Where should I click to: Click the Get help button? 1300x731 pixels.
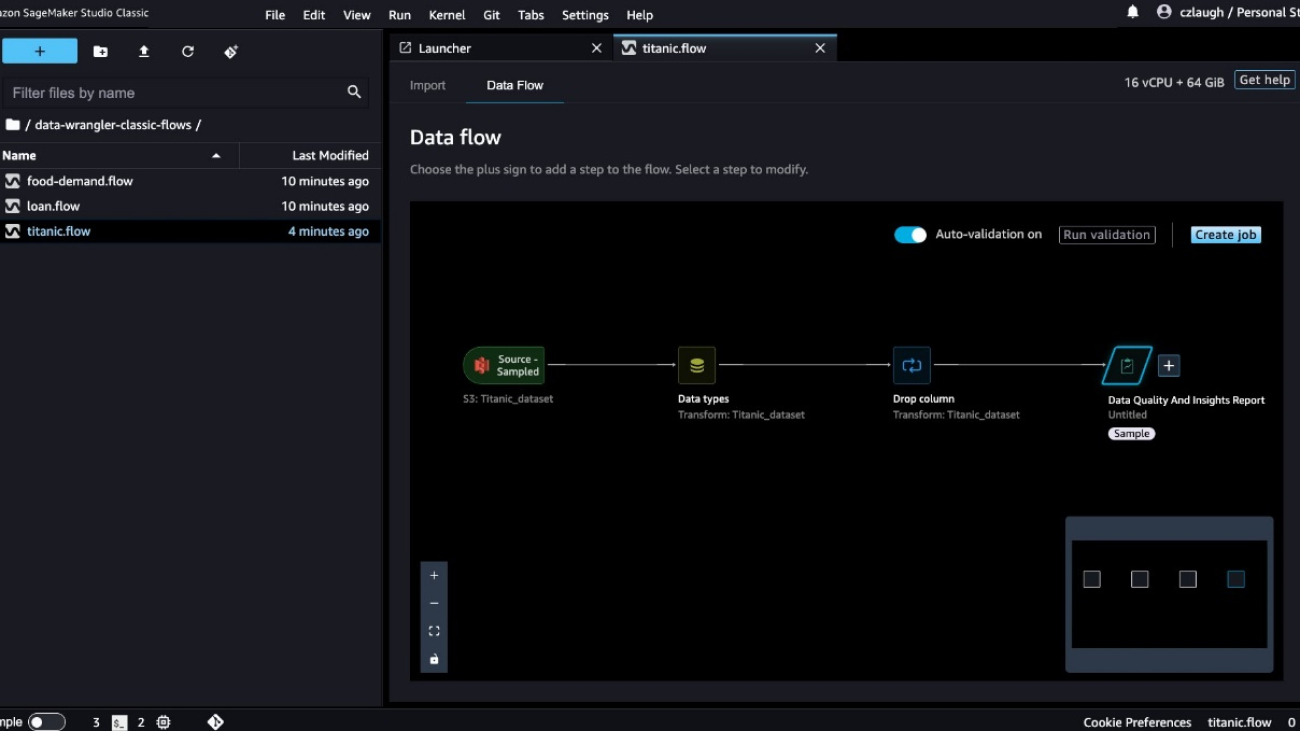(1265, 80)
